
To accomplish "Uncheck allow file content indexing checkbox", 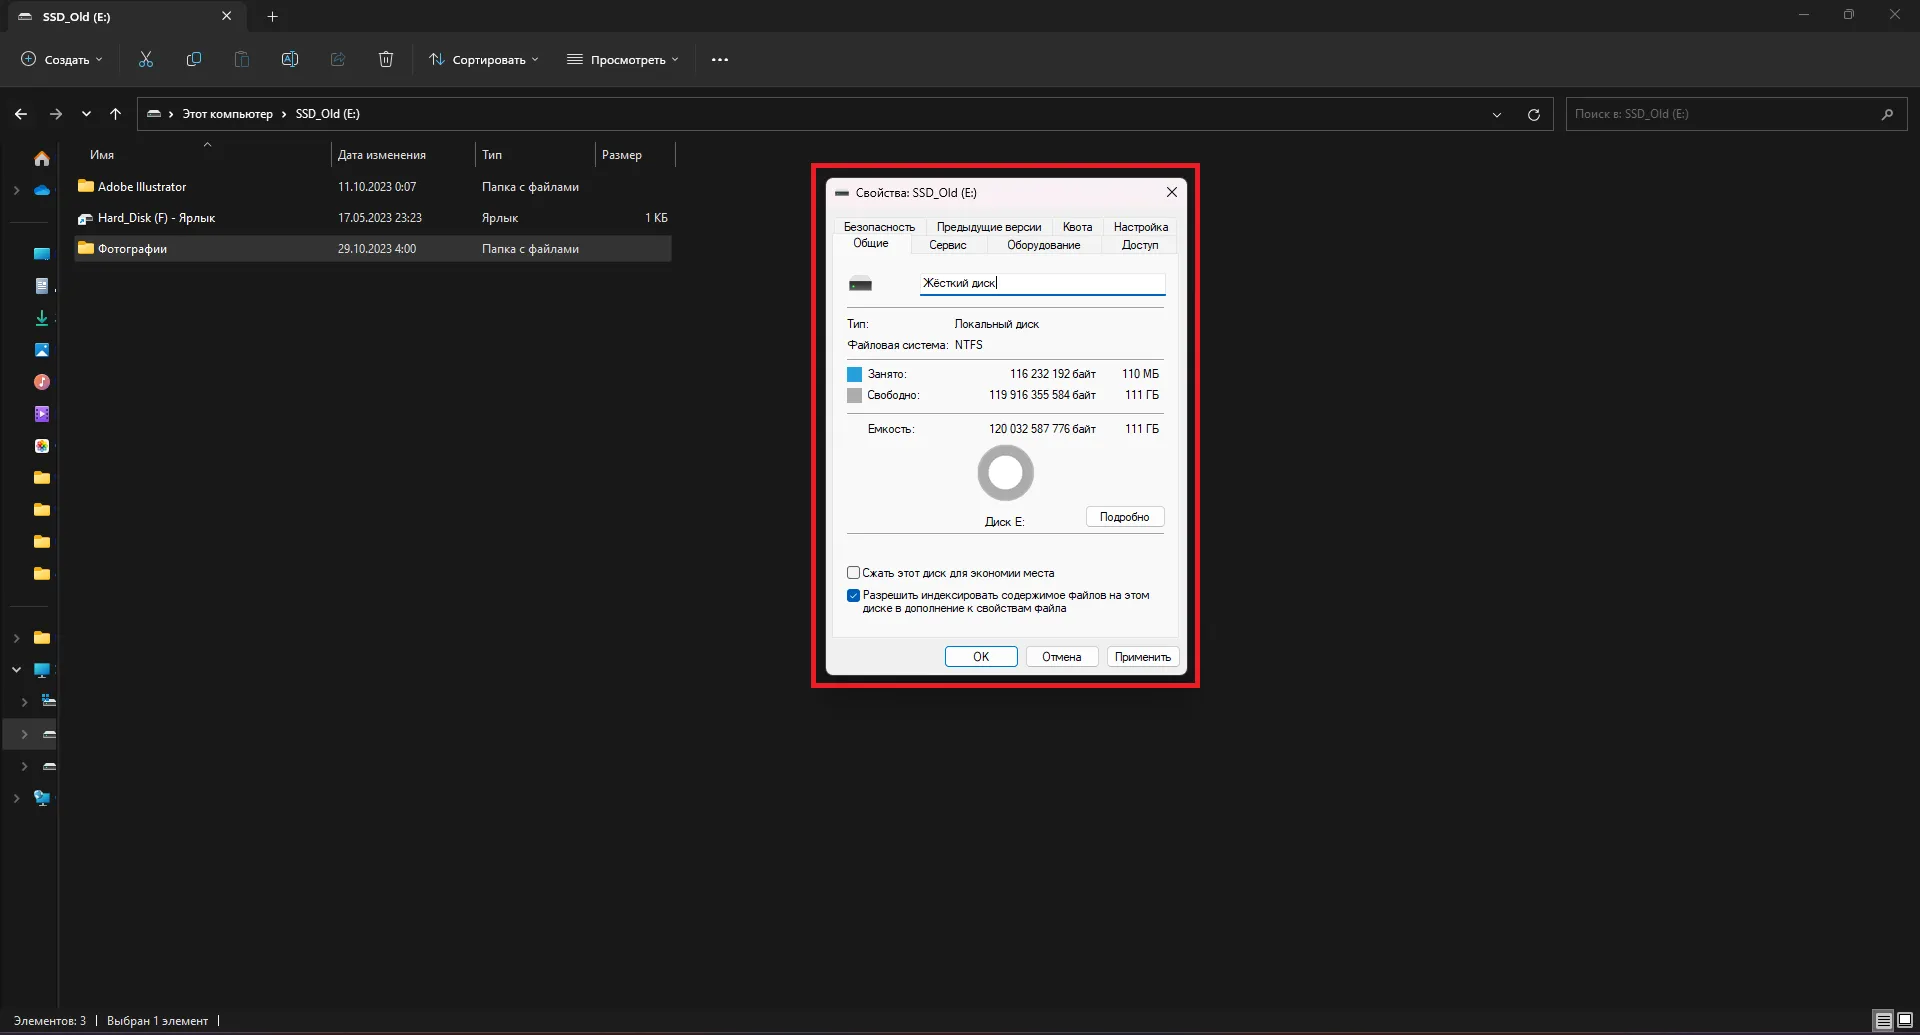I will [853, 596].
